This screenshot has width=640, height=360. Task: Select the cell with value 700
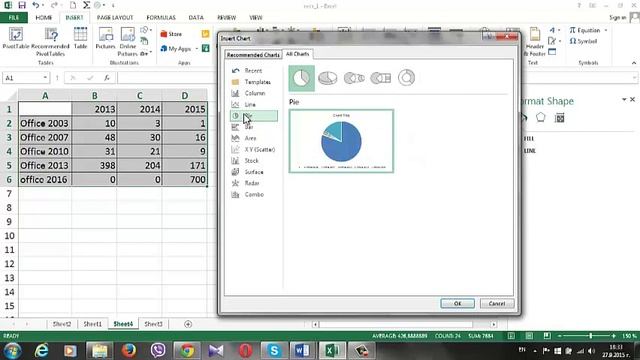[x=184, y=180]
